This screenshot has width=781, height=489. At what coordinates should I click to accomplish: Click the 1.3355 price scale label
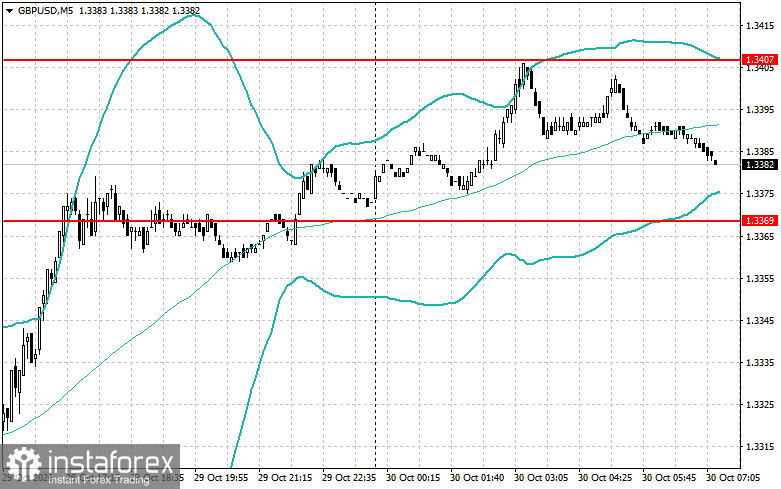coord(760,278)
